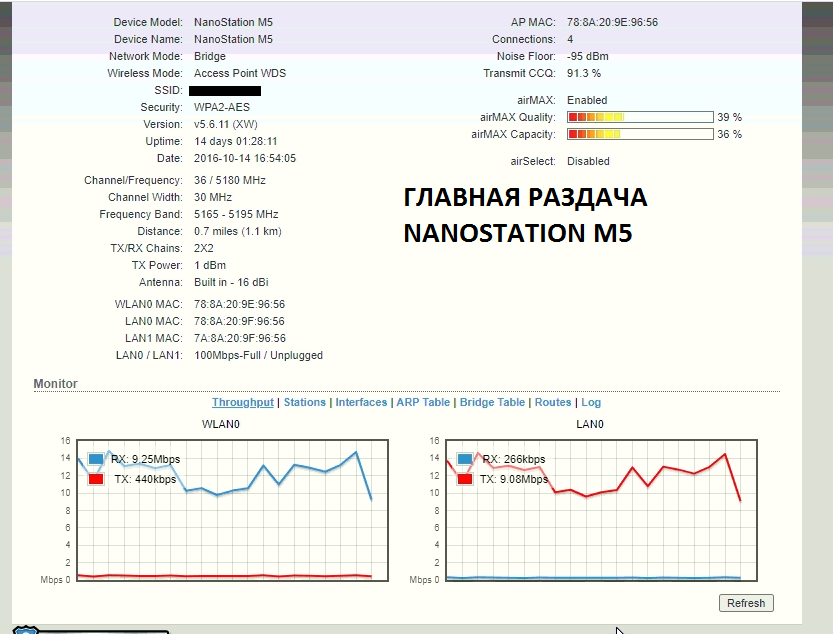Click the Date value 2016-10-14 16:54:05
The height and width of the screenshot is (634, 833).
[x=245, y=158]
